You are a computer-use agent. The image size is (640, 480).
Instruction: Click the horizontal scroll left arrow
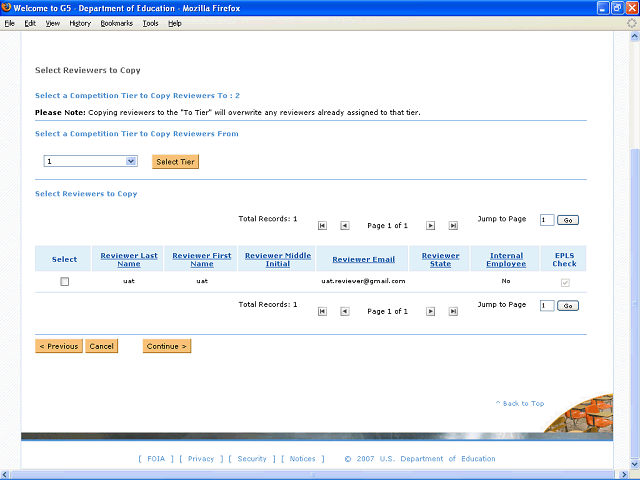[x=5, y=475]
